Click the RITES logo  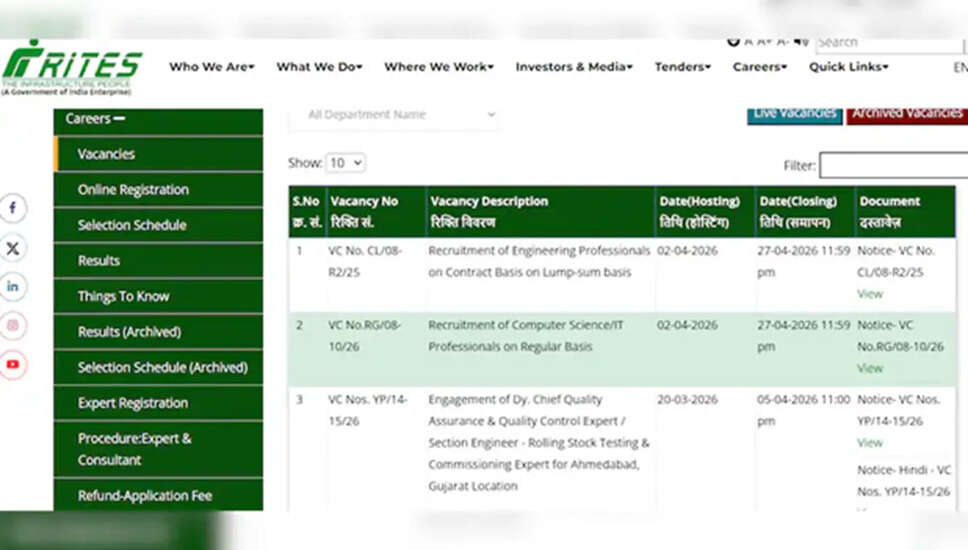coord(72,68)
